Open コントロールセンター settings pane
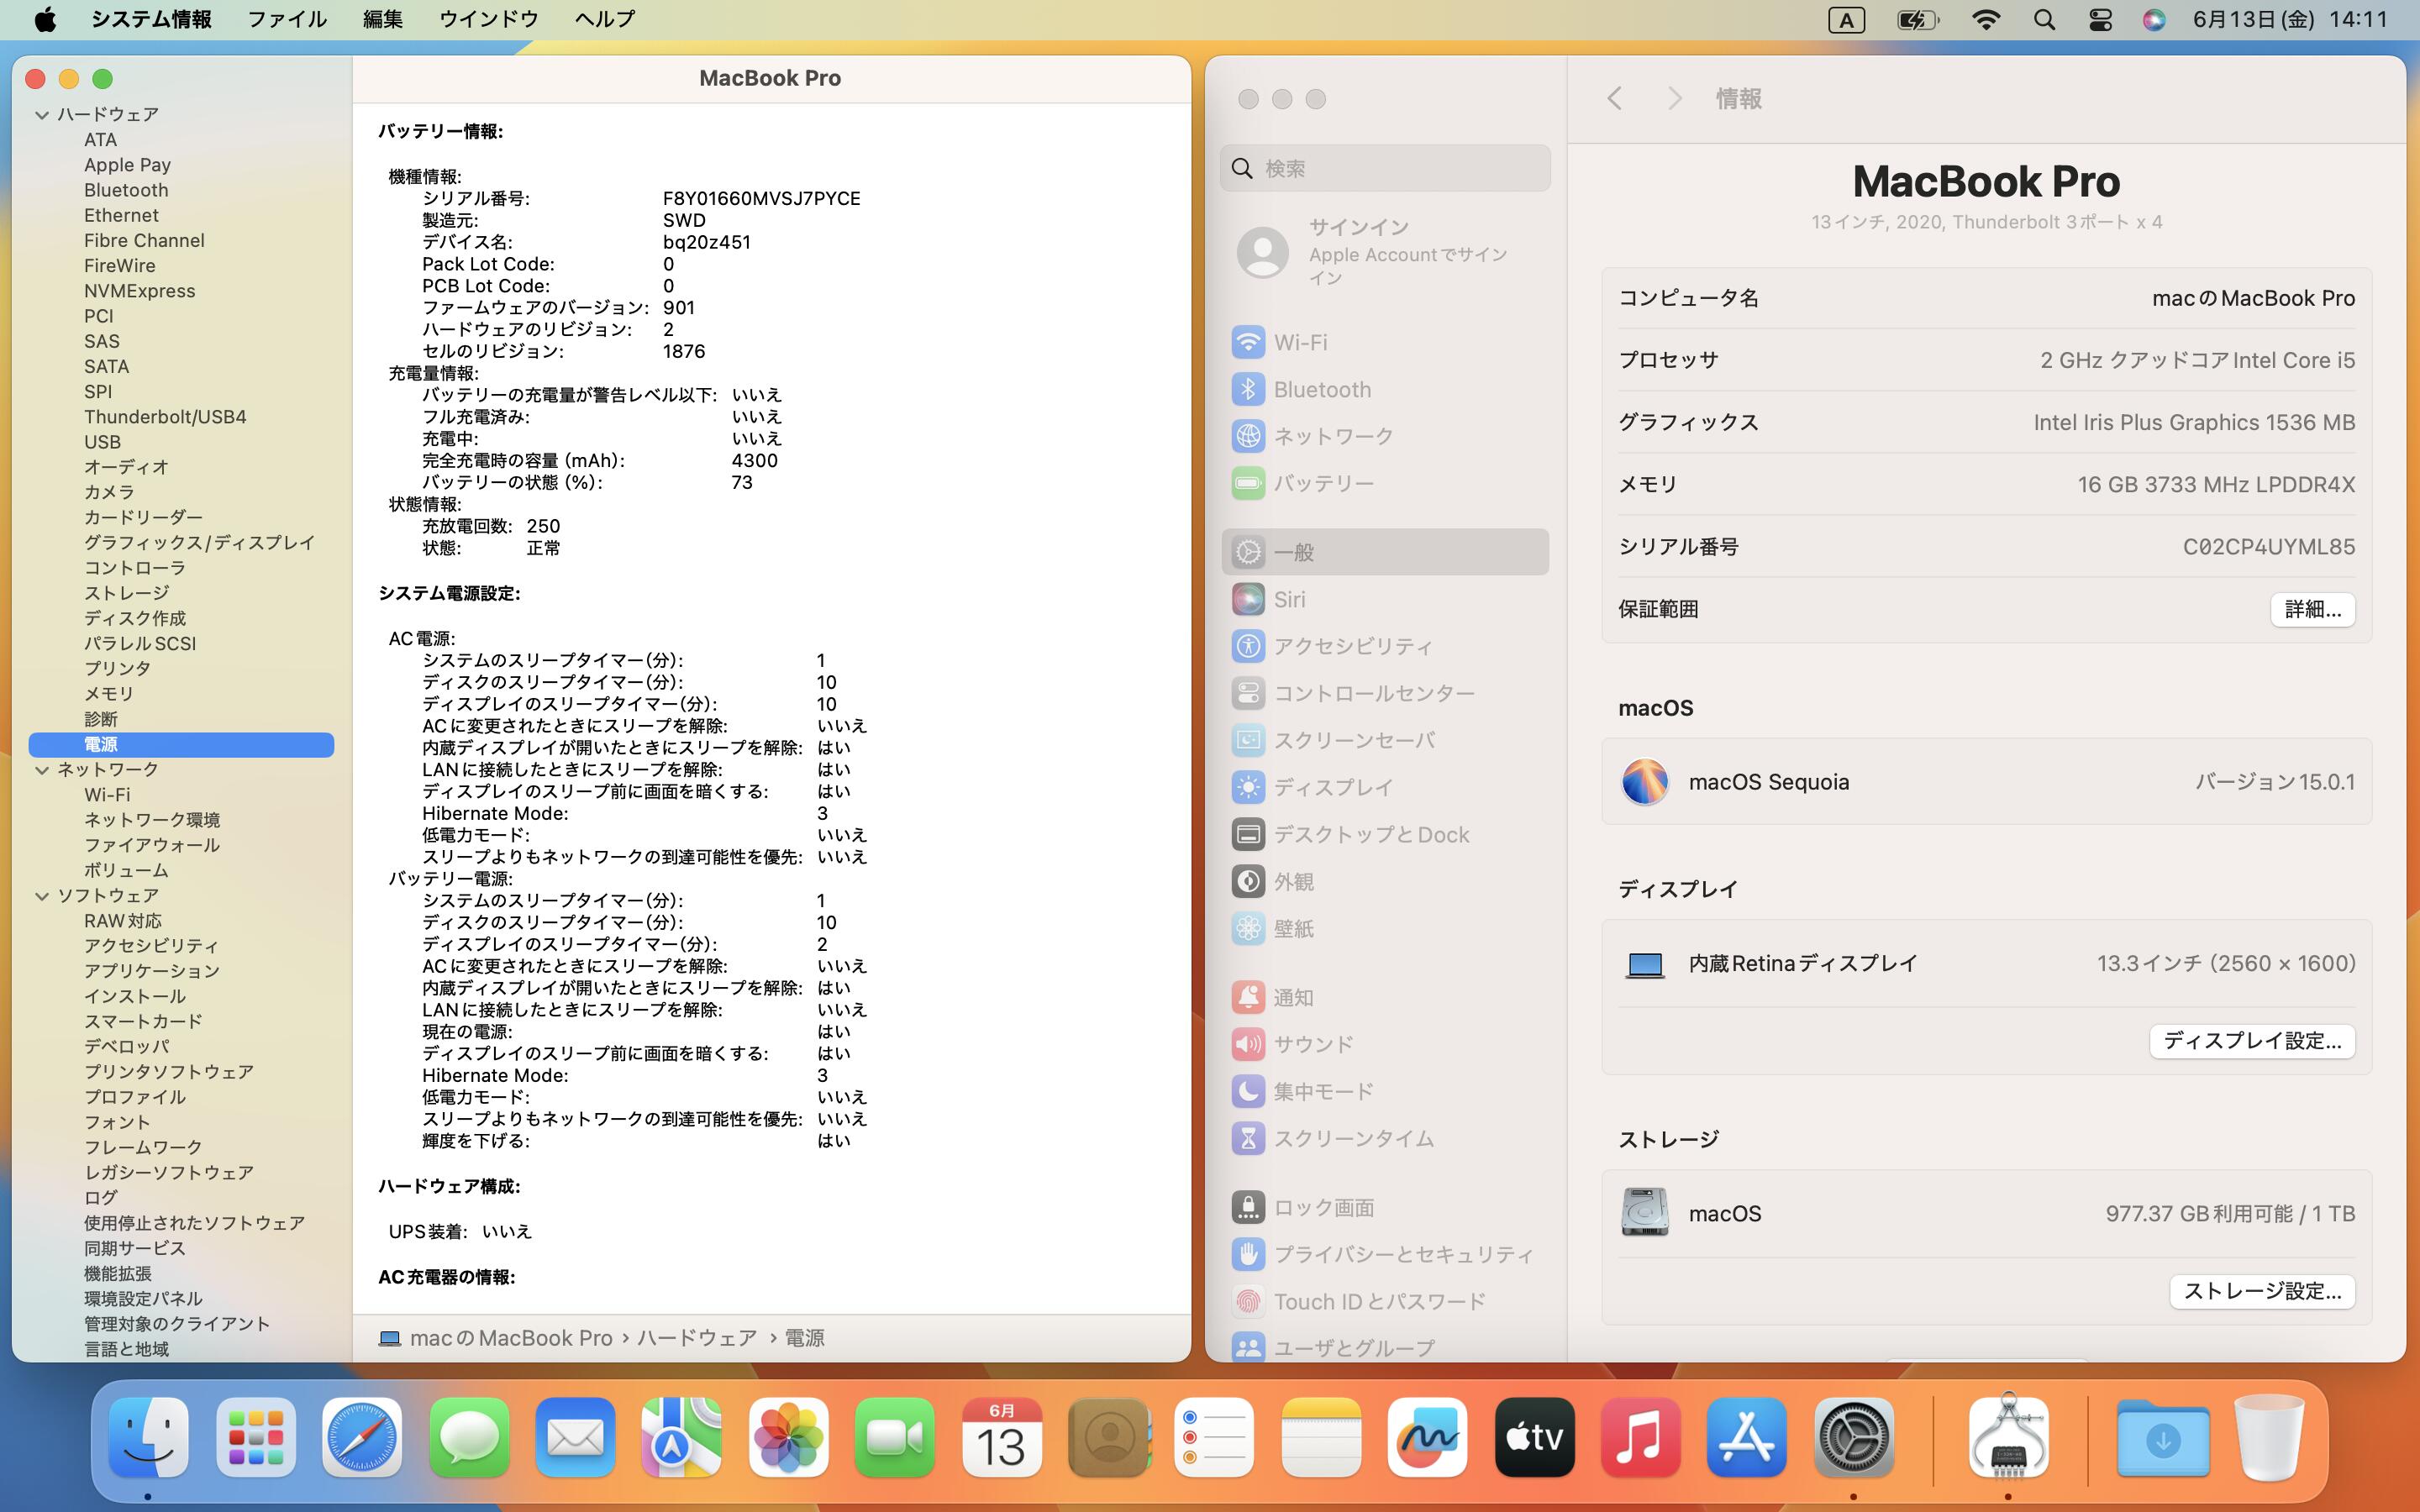The width and height of the screenshot is (2420, 1512). click(1372, 693)
